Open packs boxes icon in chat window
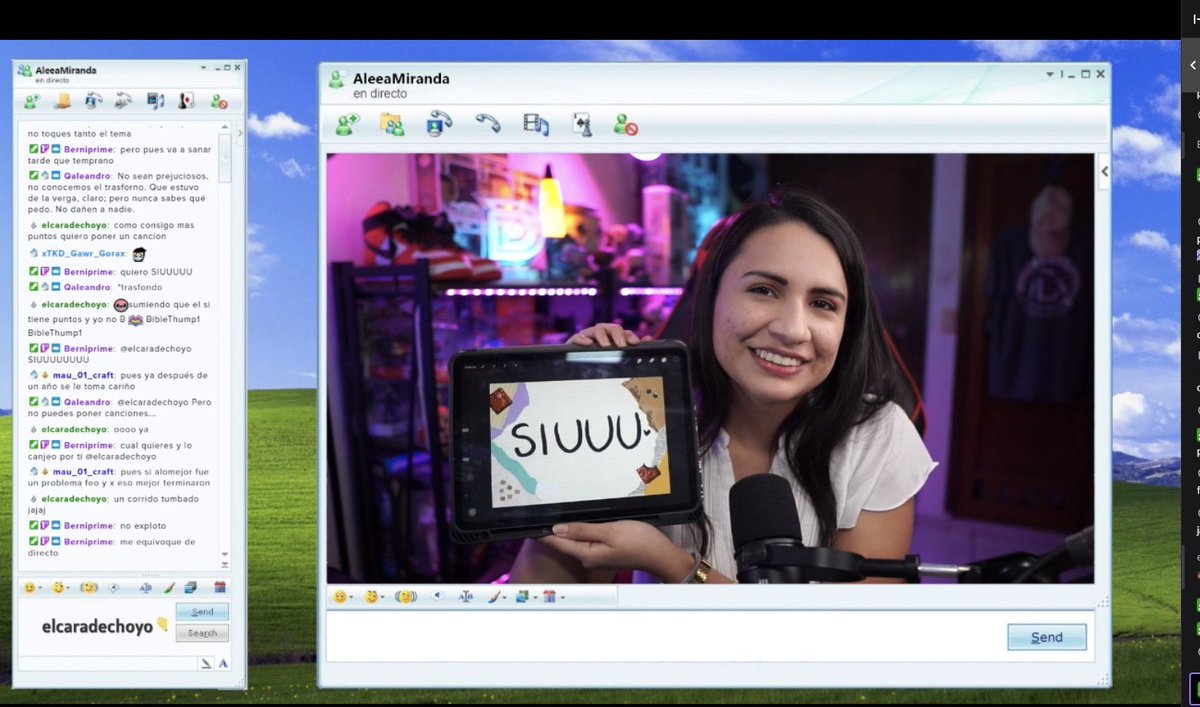Image resolution: width=1200 pixels, height=707 pixels. (191, 588)
